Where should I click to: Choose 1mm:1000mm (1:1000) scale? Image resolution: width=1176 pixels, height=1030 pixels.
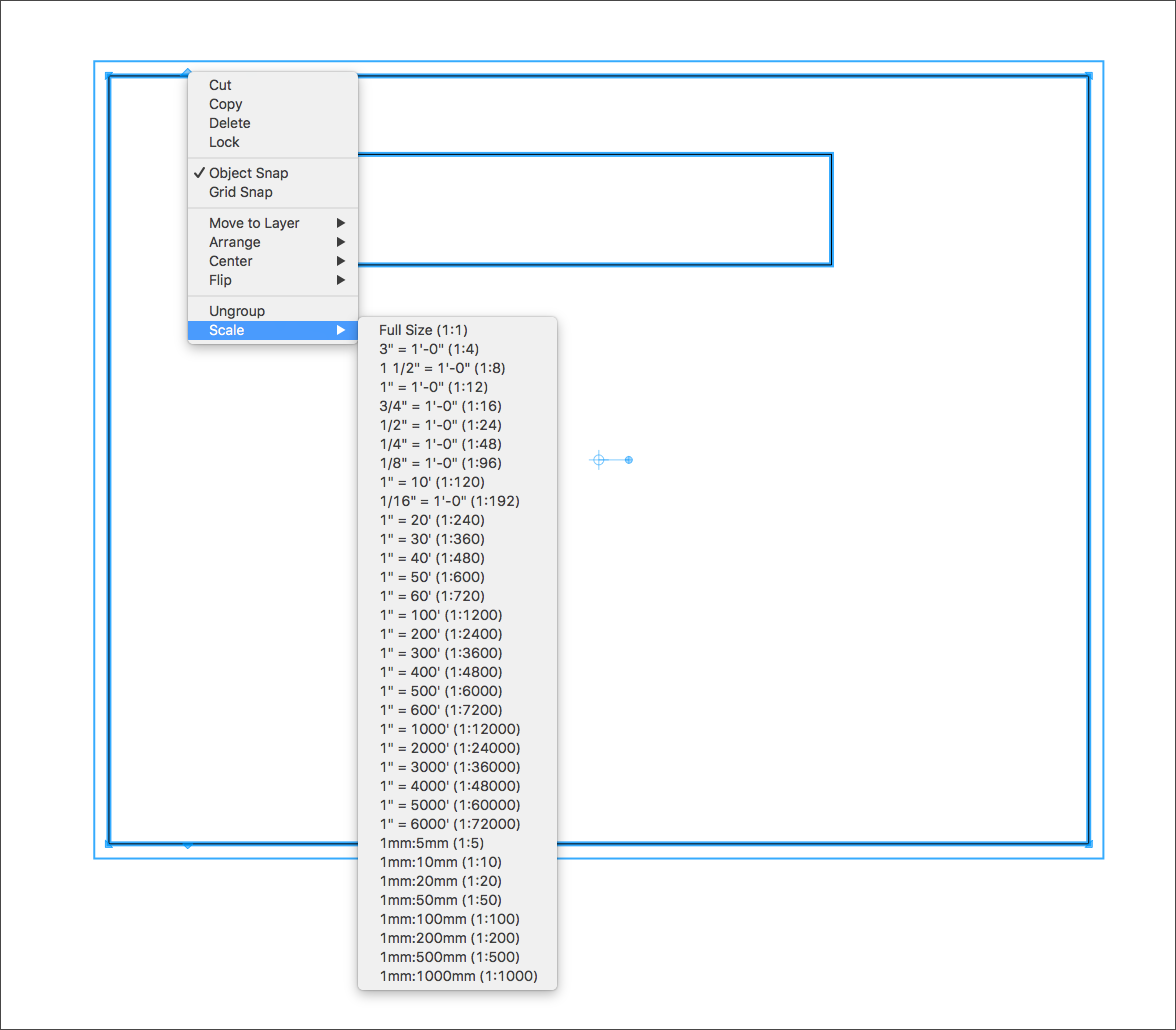pos(457,976)
